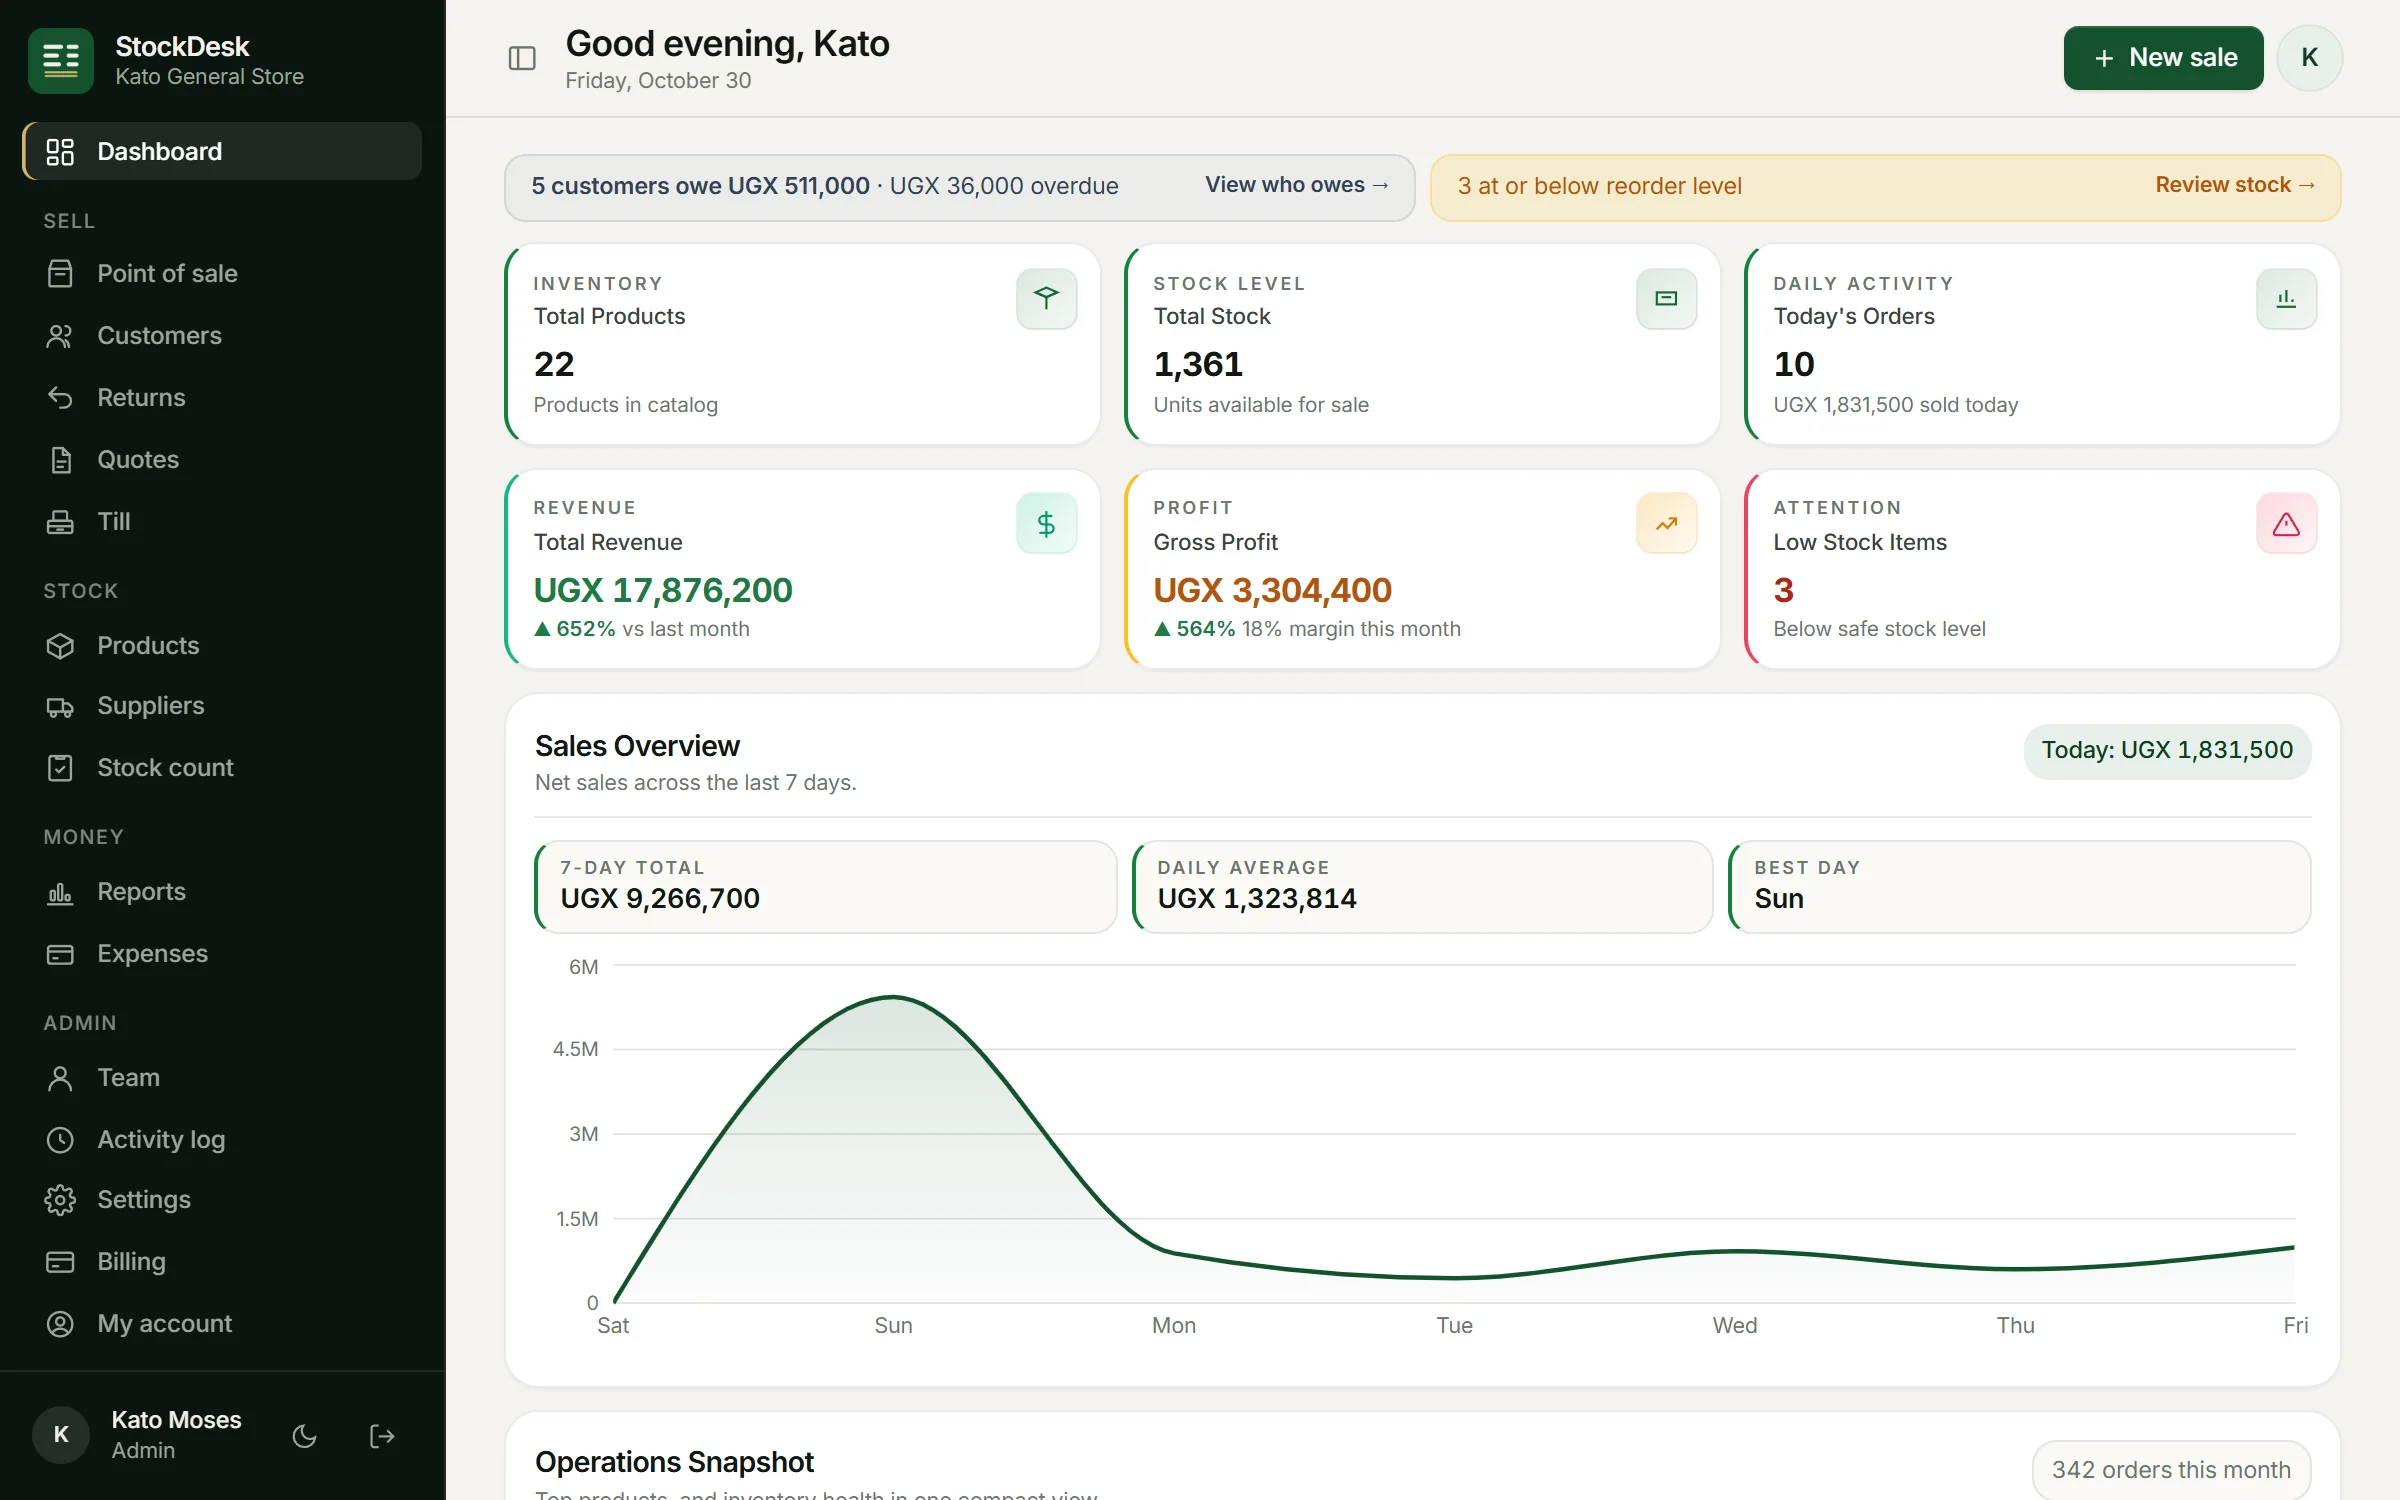This screenshot has width=2400, height=1500.
Task: Open Point of sale page
Action: coord(222,273)
